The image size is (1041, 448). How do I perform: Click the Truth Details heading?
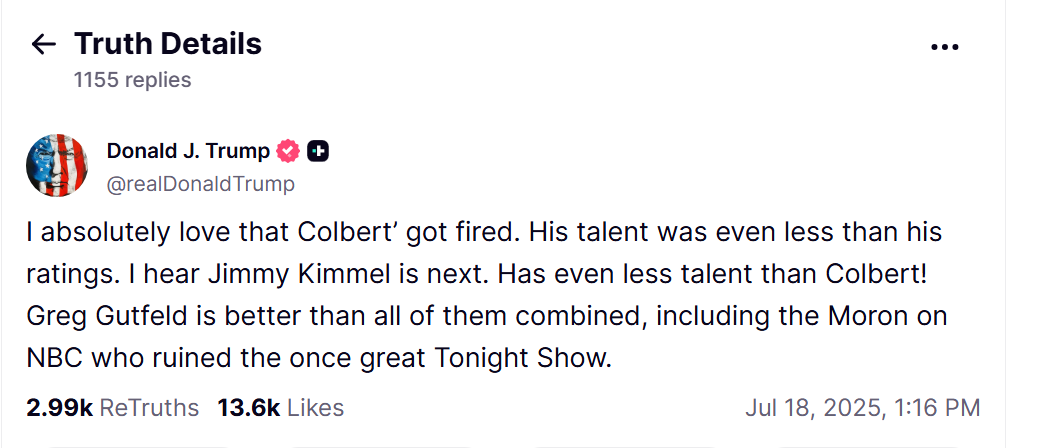tap(168, 44)
